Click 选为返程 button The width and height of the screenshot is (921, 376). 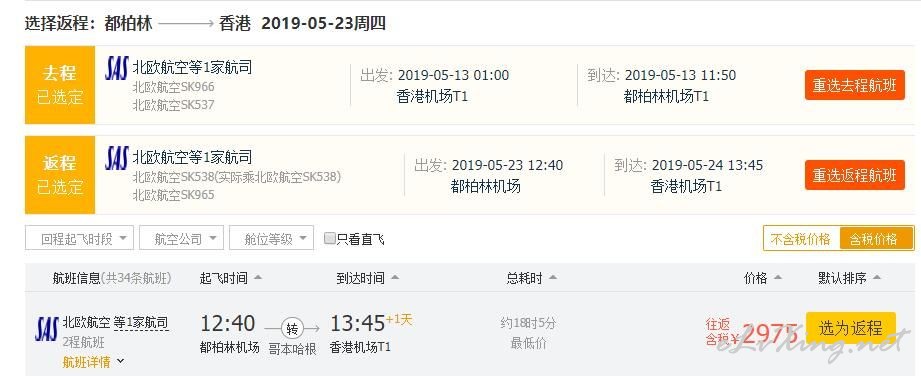tap(851, 328)
